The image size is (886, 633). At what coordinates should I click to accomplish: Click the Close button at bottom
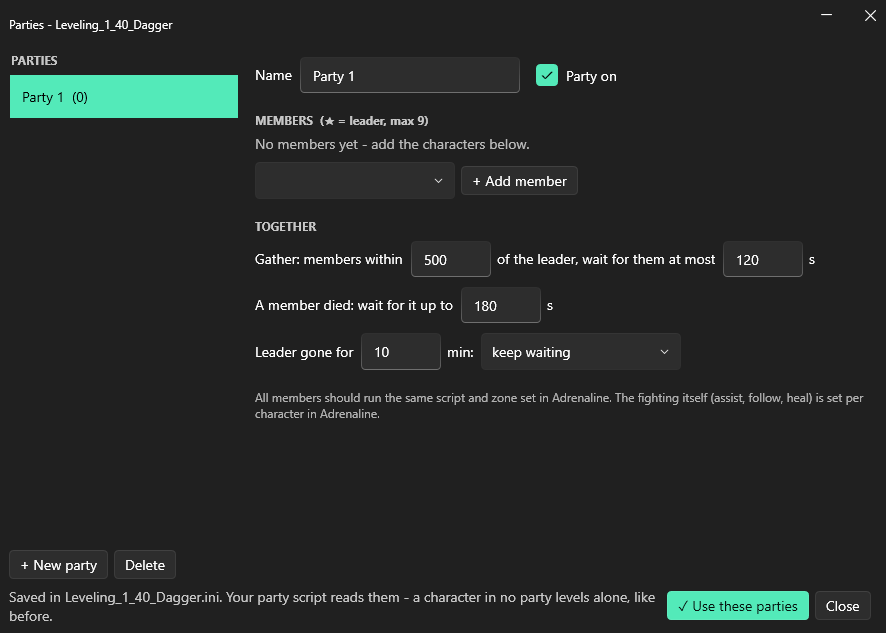tap(842, 606)
